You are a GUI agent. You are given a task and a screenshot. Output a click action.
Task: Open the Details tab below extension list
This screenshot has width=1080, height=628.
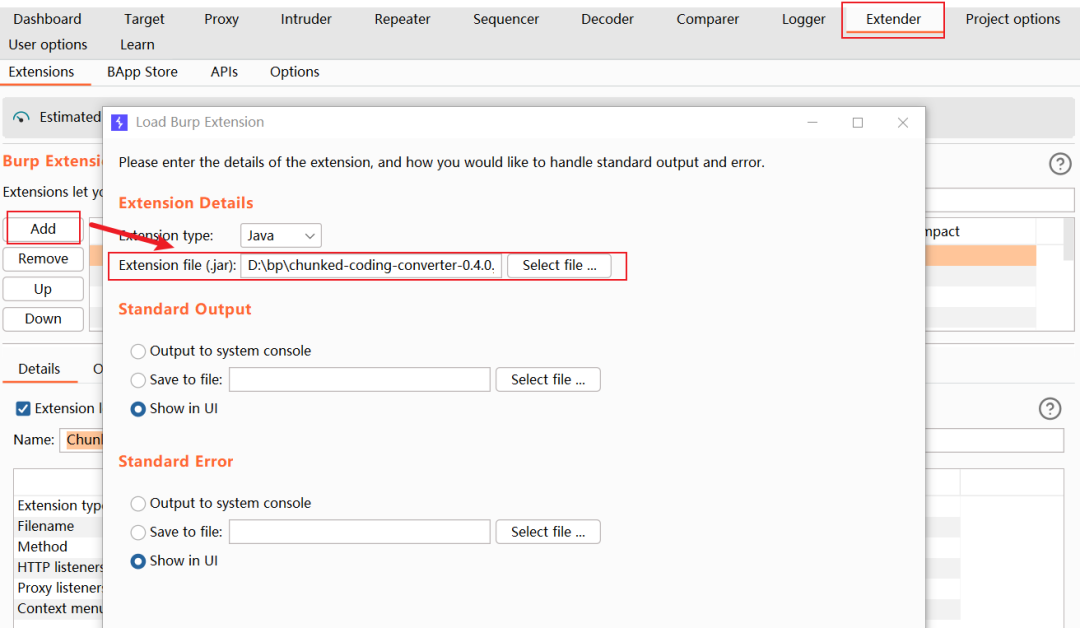[x=39, y=369]
